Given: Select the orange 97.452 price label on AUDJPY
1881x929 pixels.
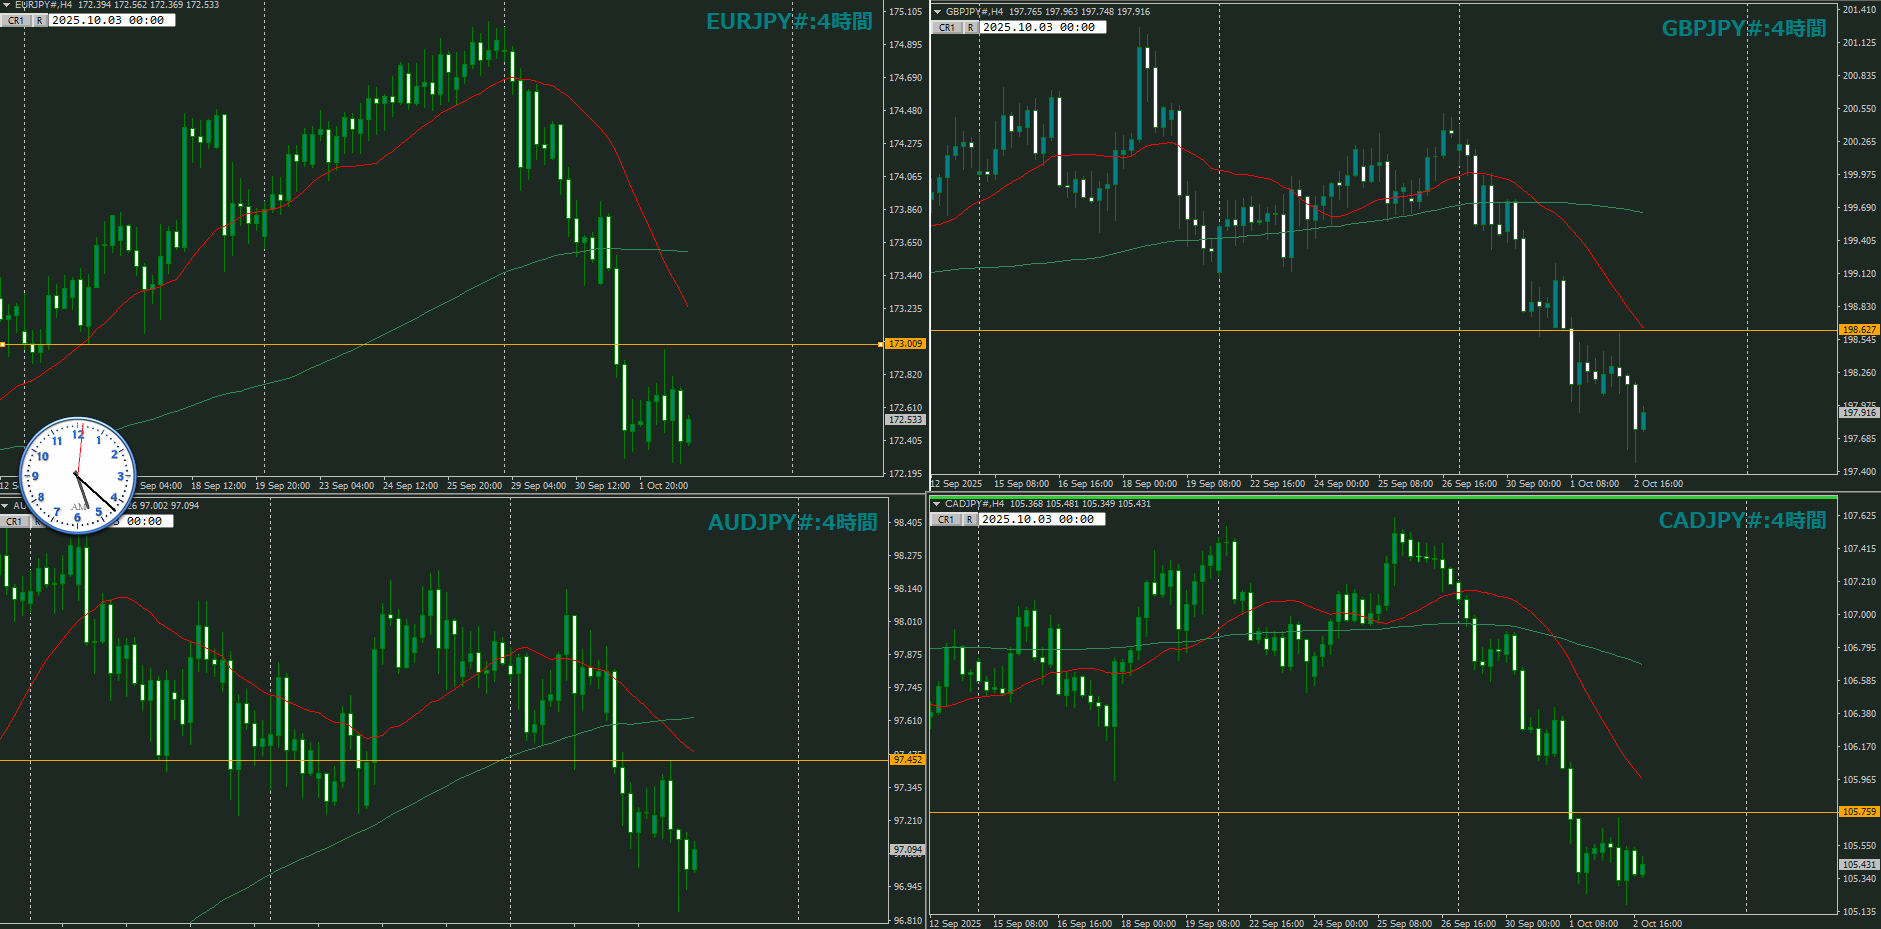Looking at the screenshot, I should click(x=908, y=760).
